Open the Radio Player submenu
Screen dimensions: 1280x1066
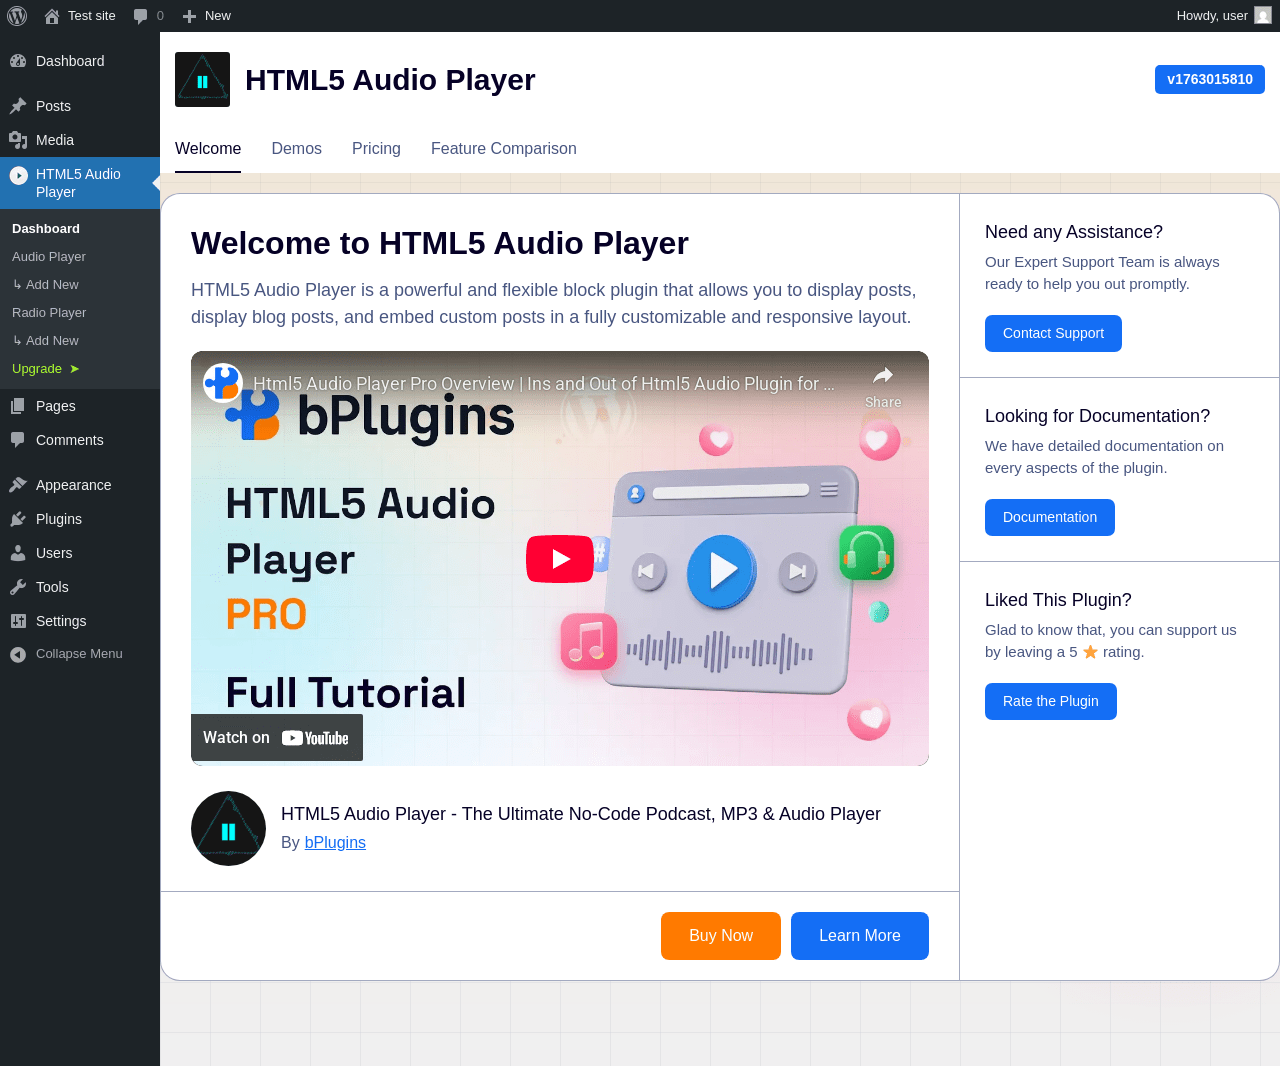pyautogui.click(x=49, y=313)
